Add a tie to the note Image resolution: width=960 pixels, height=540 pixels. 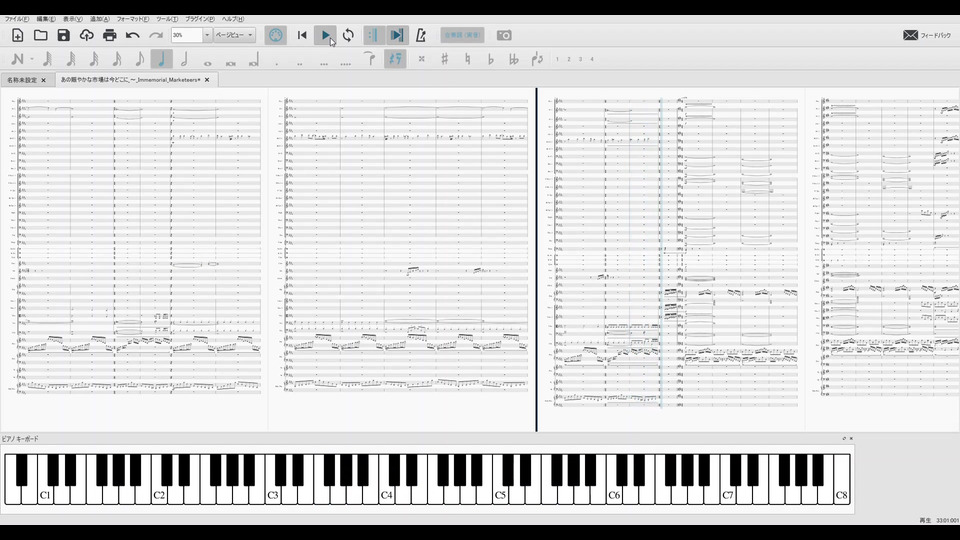pos(370,59)
